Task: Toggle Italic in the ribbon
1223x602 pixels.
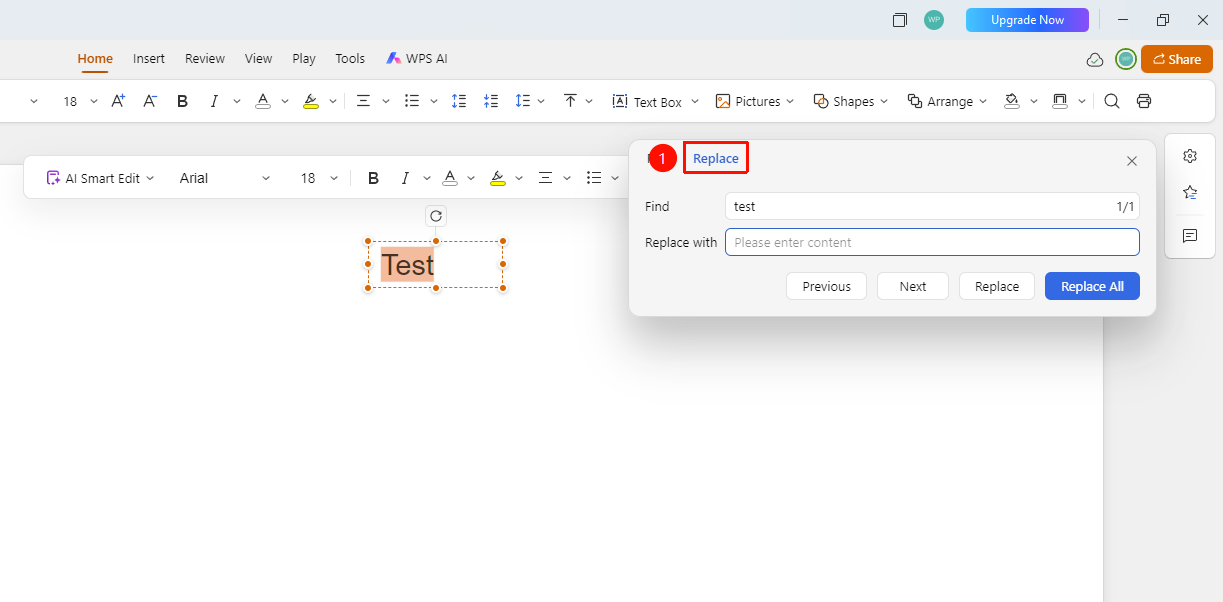Action: 214,101
